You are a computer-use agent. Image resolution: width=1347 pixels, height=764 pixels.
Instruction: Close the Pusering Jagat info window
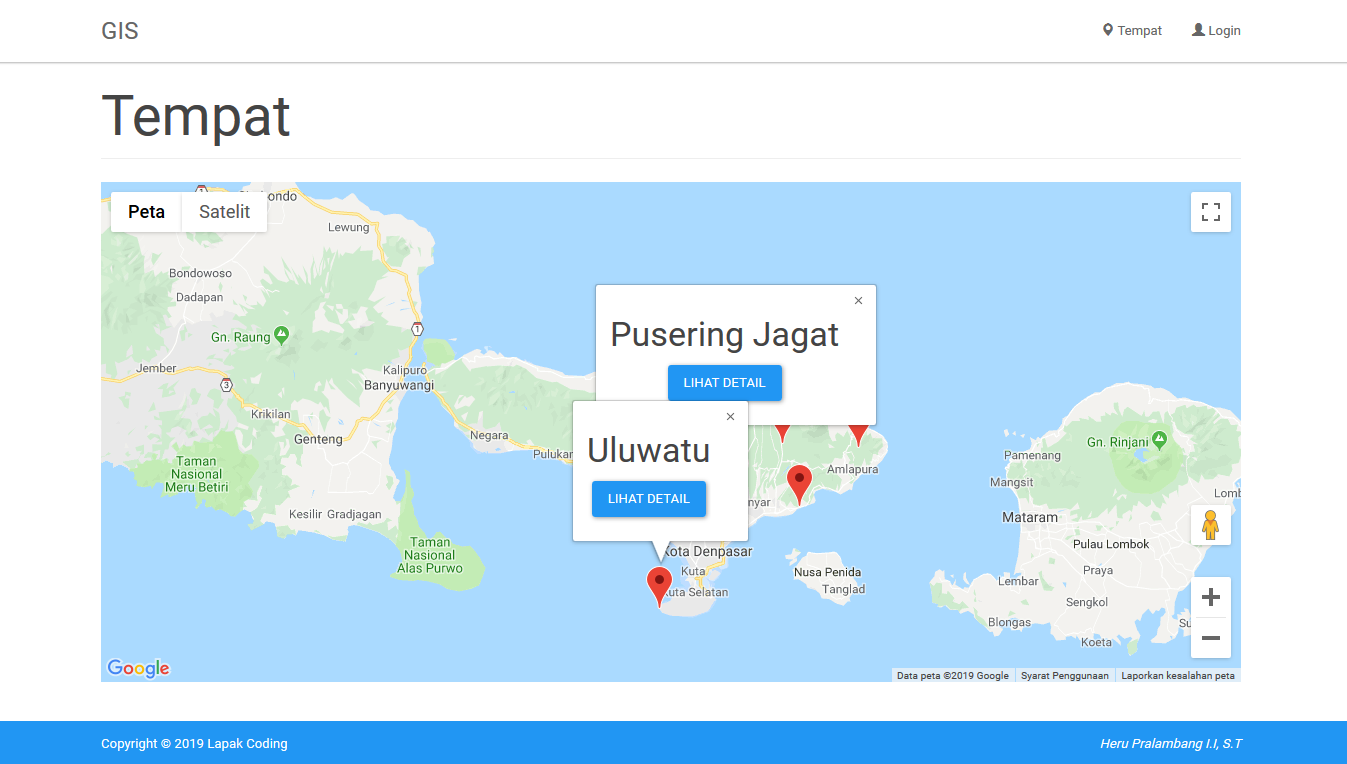[x=858, y=301]
